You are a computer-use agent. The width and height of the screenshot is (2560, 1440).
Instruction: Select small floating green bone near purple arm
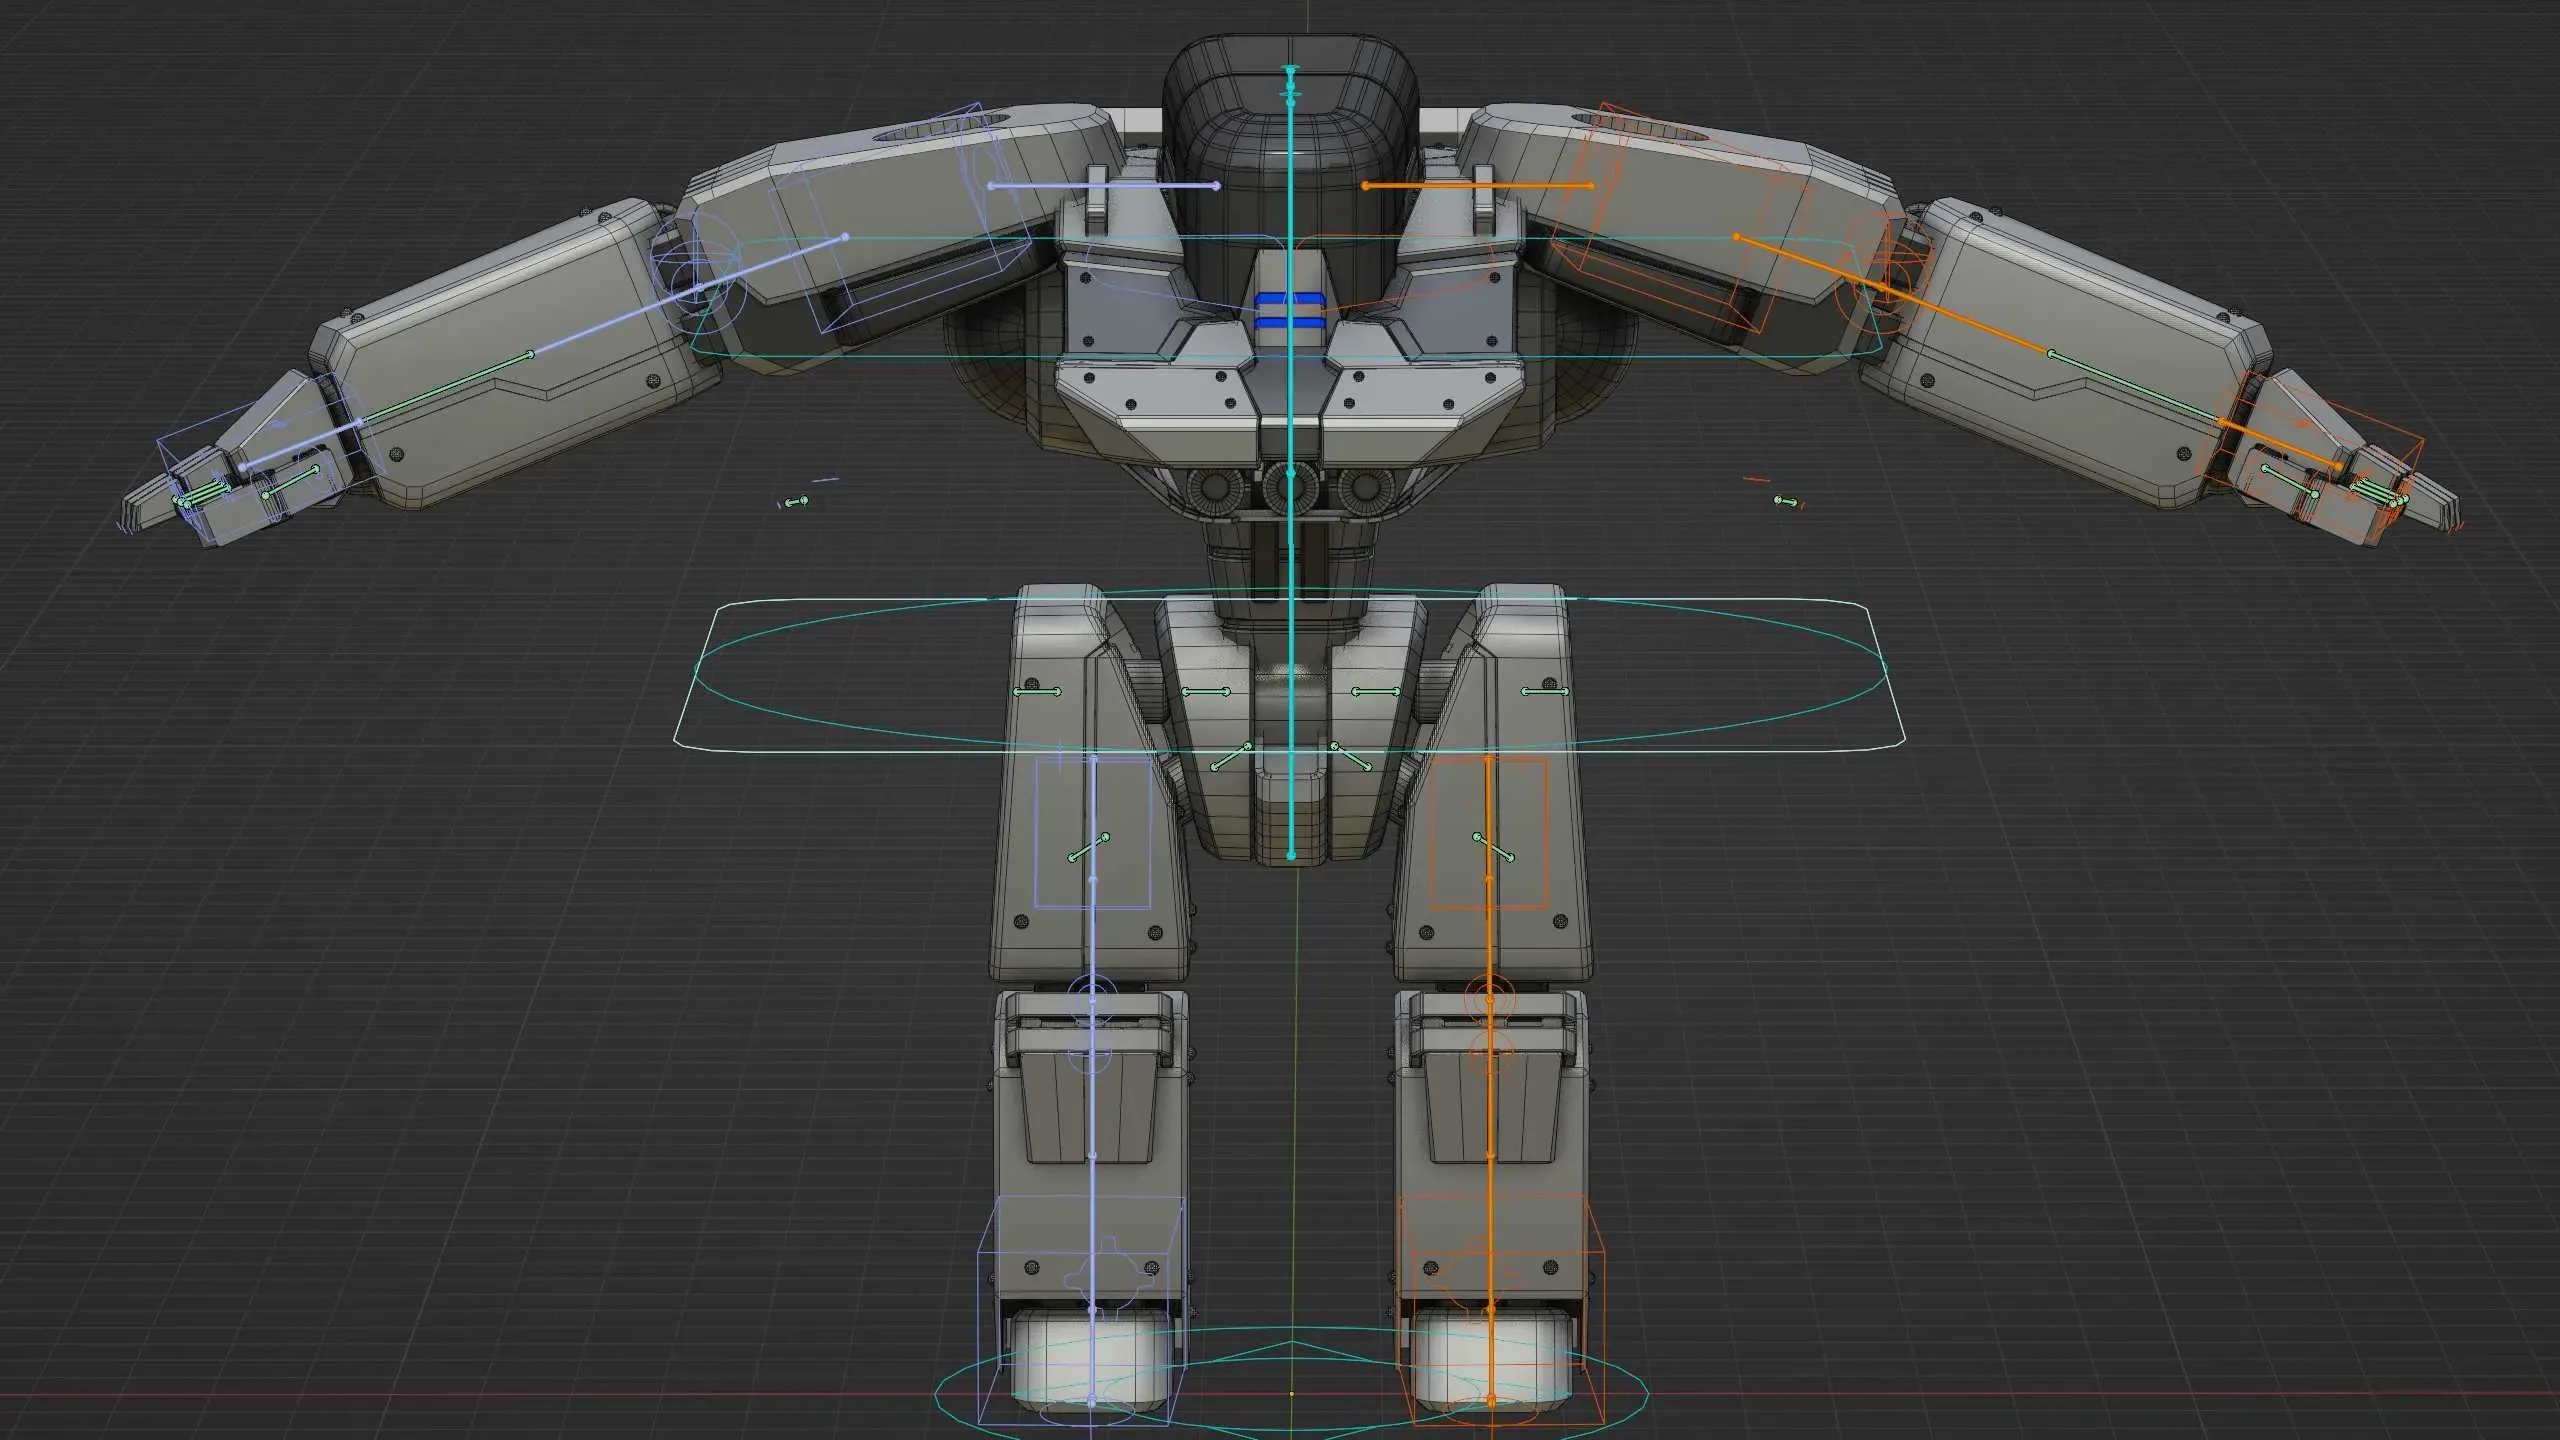pos(796,502)
